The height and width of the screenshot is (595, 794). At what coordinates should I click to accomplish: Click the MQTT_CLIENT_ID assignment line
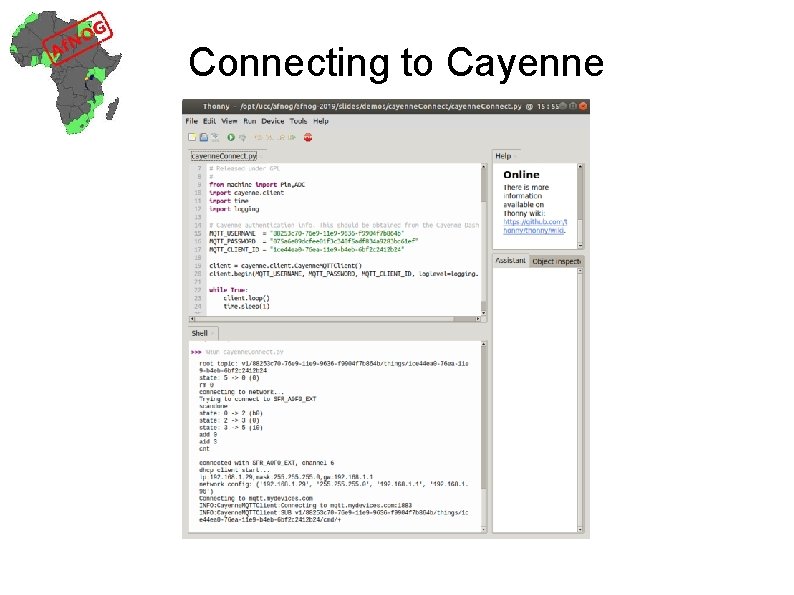(306, 250)
